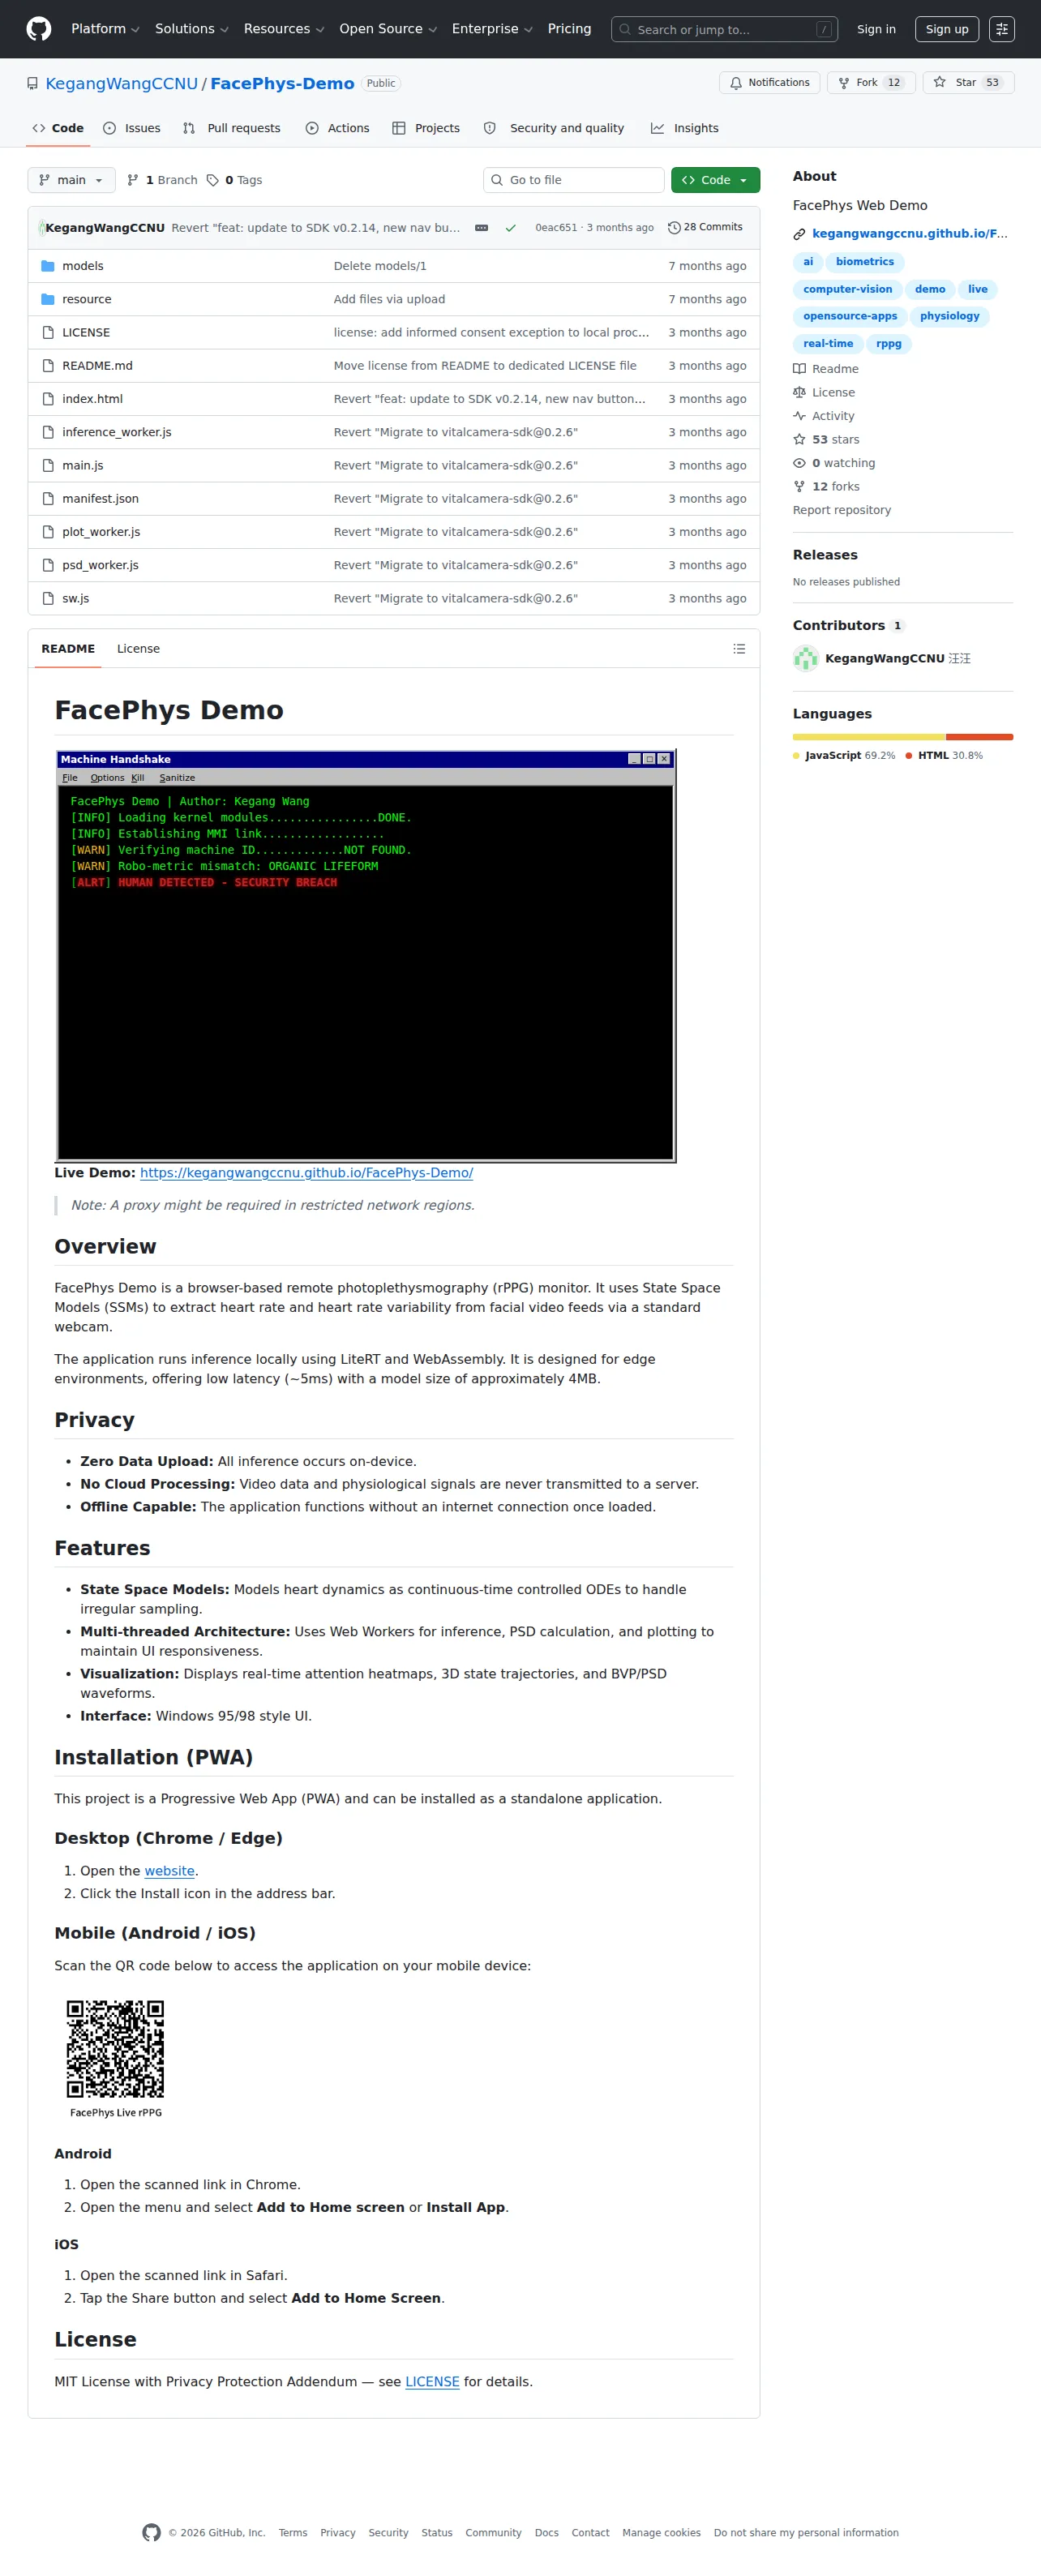Click the biometrics topic tag
Screen dimensions: 1041x2576
click(x=865, y=262)
